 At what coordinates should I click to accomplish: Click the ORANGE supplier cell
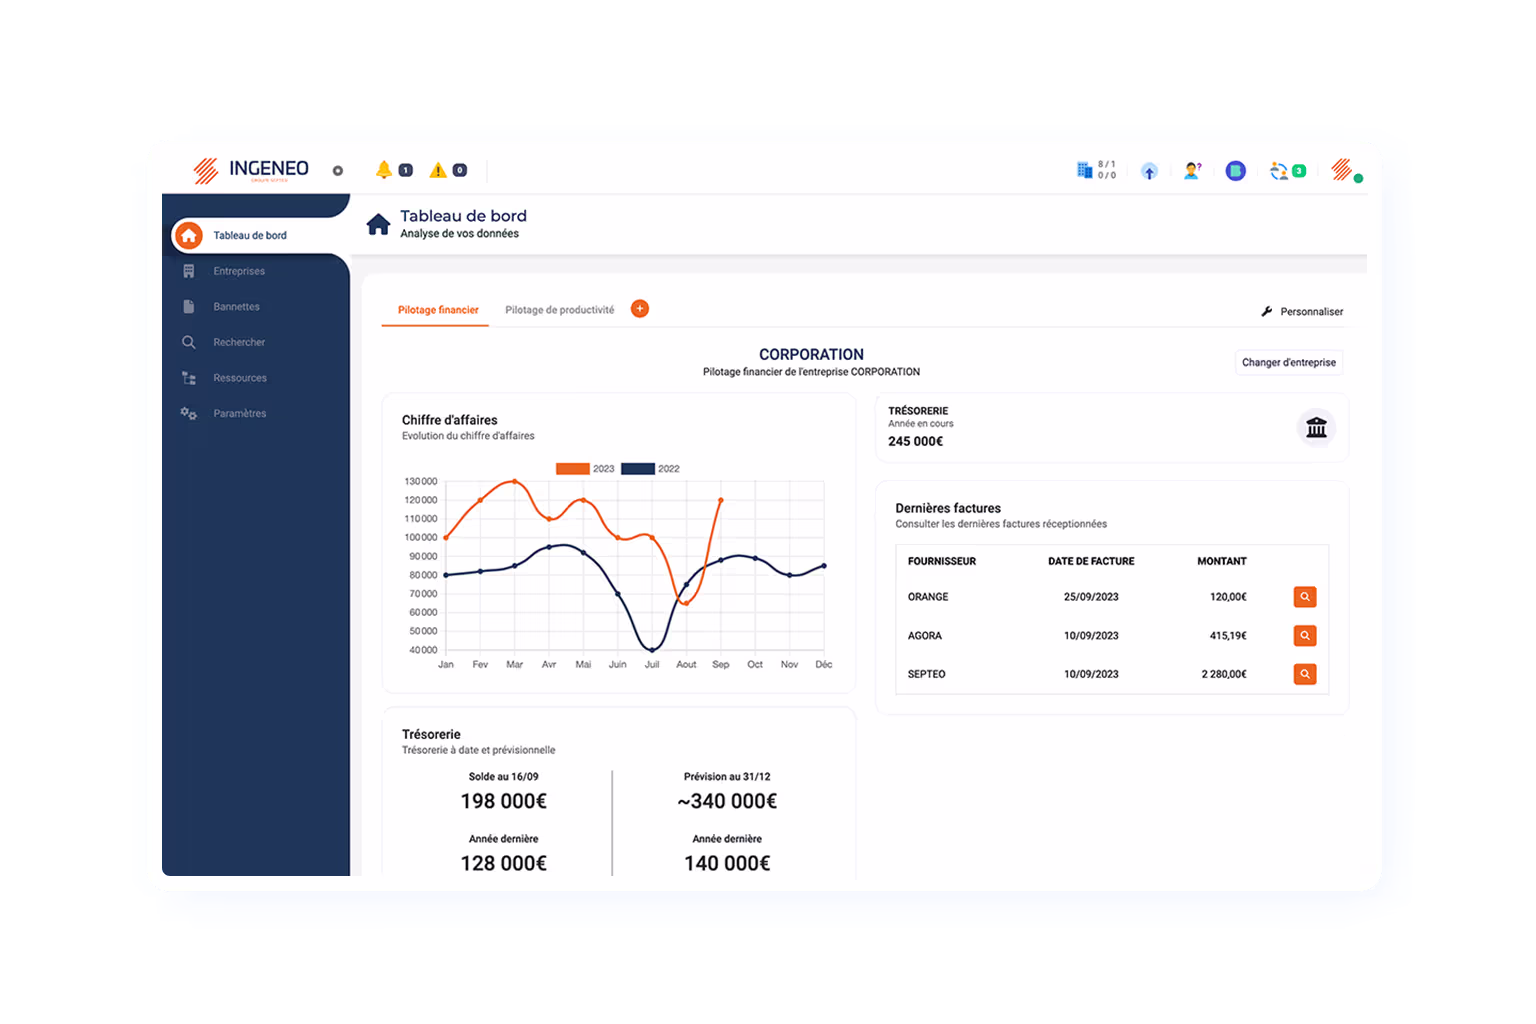928,597
